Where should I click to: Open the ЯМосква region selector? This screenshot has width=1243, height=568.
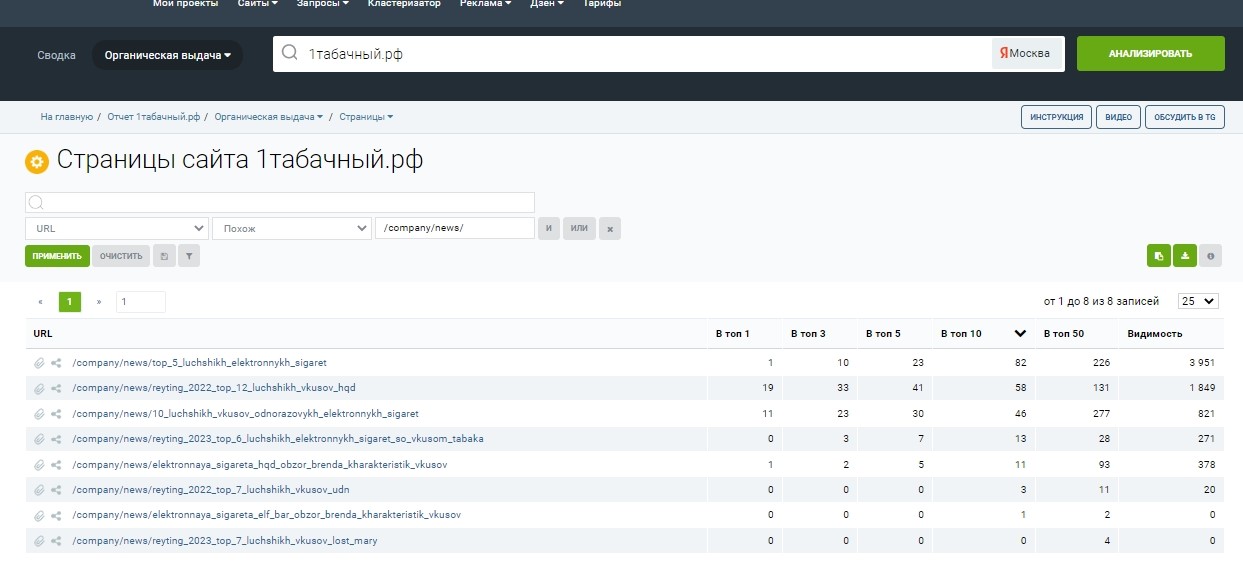click(x=1027, y=54)
